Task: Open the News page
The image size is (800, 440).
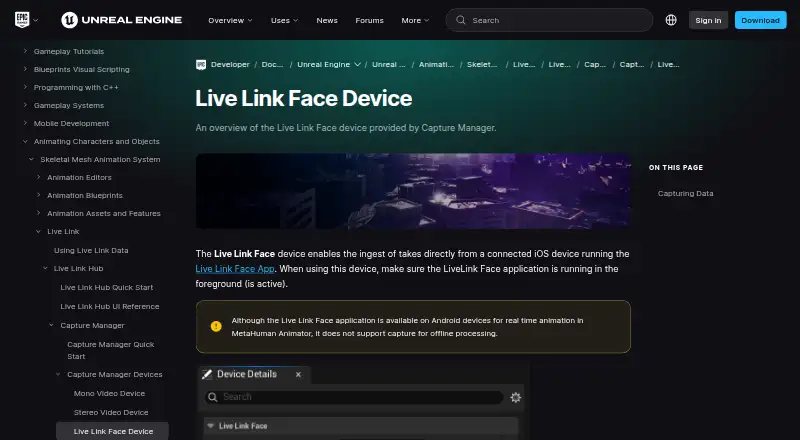Action: (x=327, y=20)
